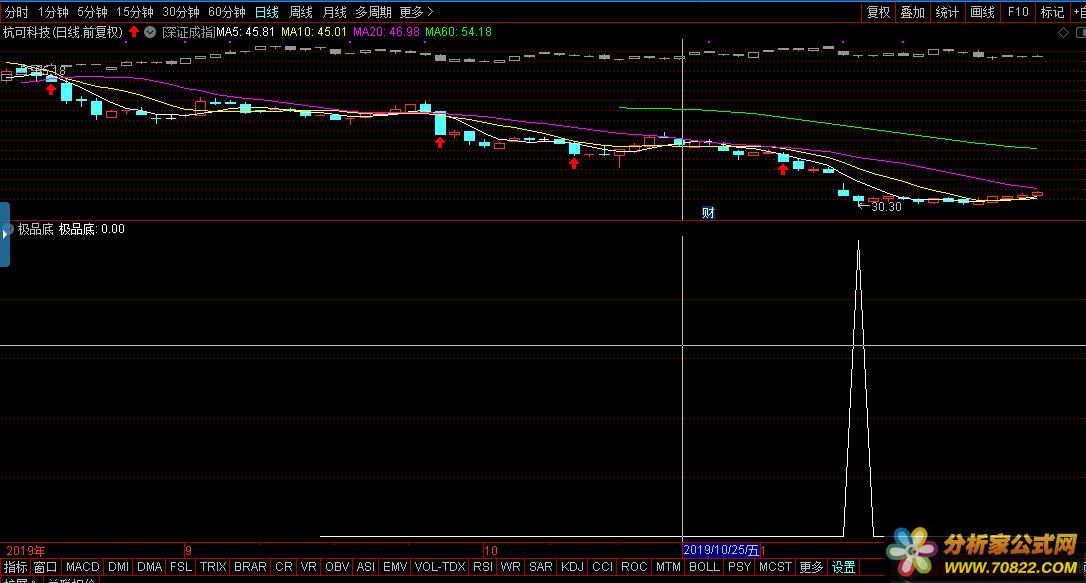Click the 30.30 low price label

pyautogui.click(x=887, y=206)
